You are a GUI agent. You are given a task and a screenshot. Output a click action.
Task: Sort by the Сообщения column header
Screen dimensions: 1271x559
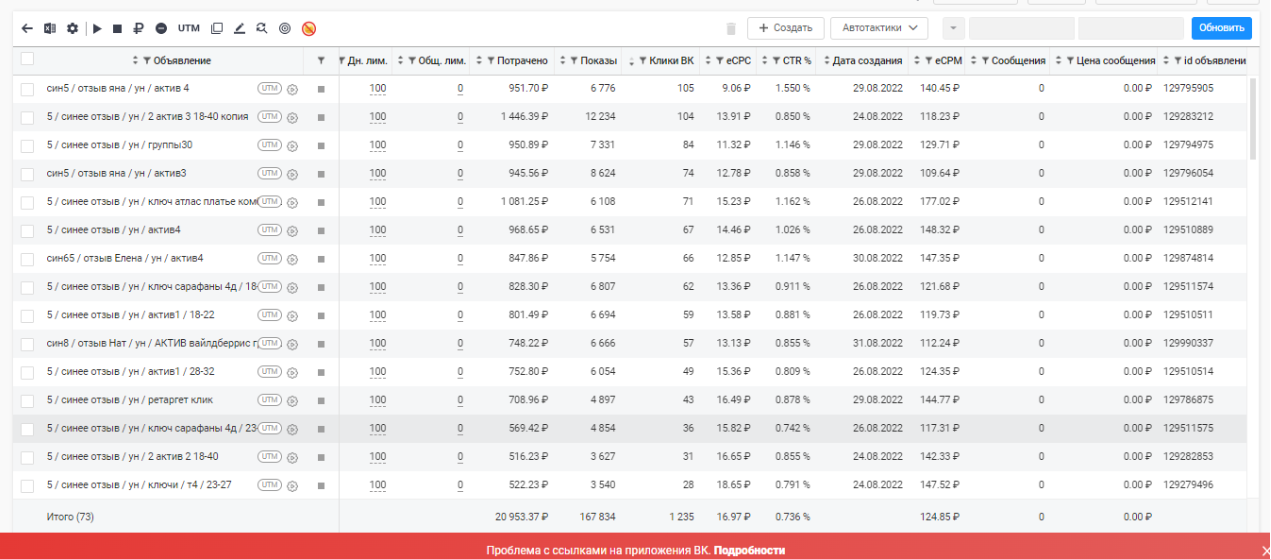click(x=1018, y=61)
